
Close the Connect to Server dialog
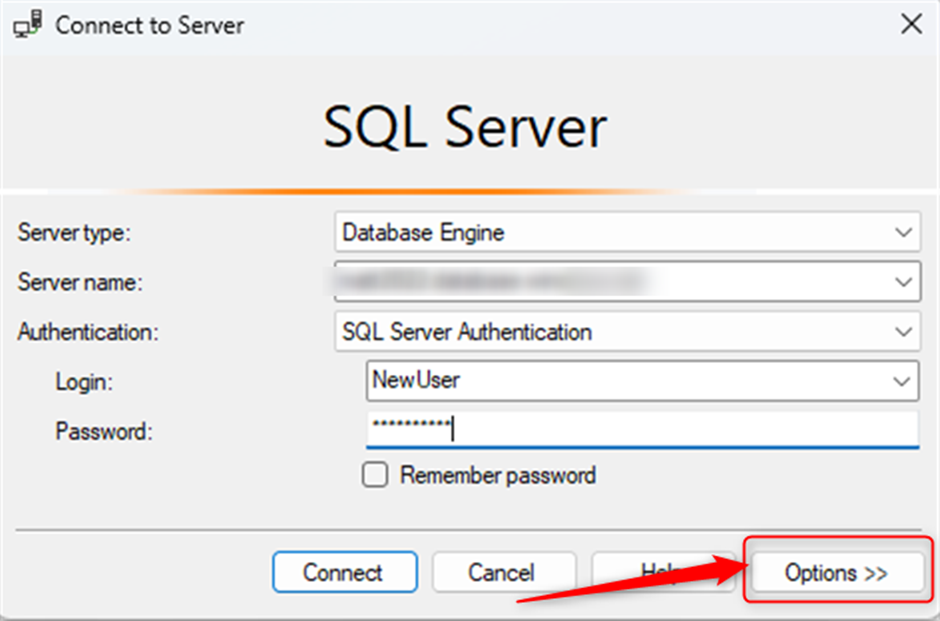point(911,25)
